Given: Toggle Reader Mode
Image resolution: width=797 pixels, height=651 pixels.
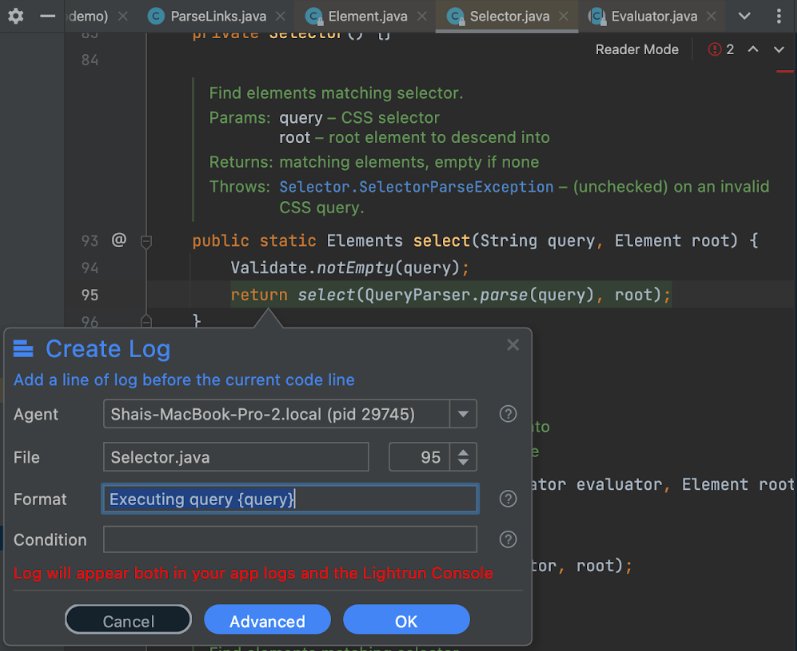Looking at the screenshot, I should pyautogui.click(x=637, y=49).
